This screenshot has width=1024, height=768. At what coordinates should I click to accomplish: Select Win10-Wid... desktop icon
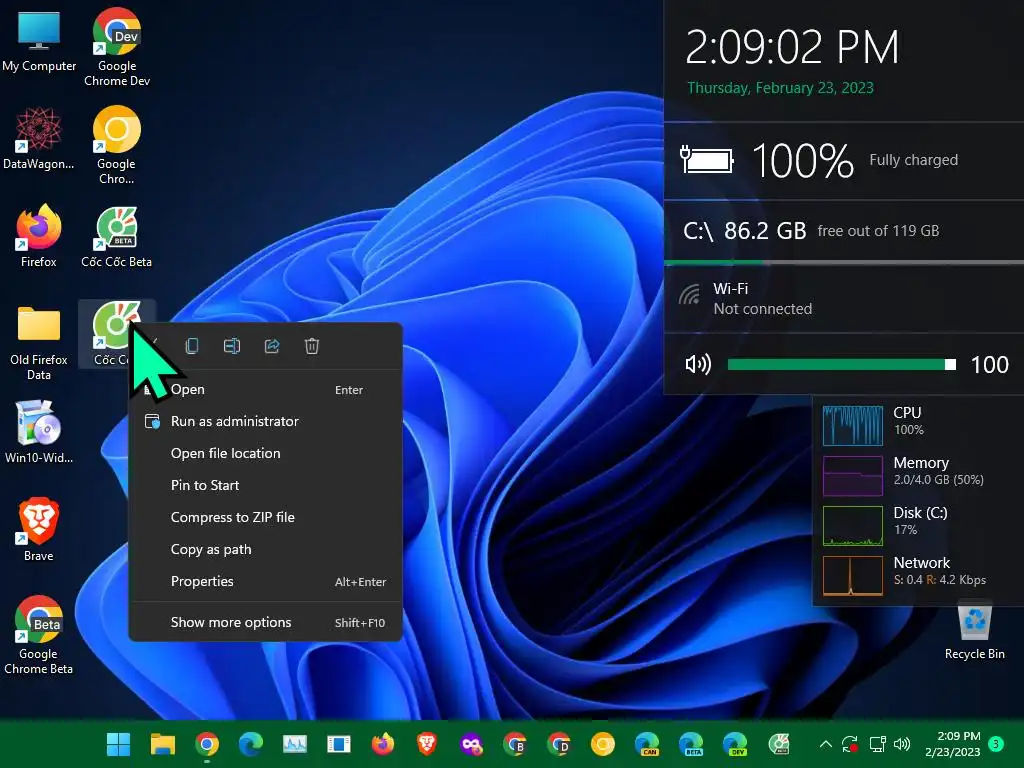[39, 432]
